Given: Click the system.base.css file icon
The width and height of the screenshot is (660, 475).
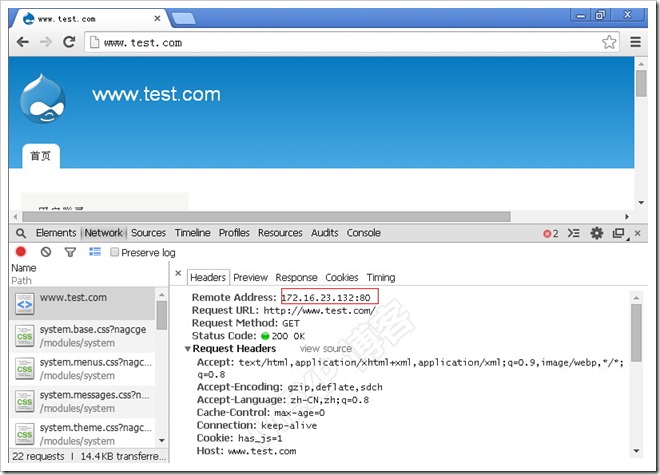Looking at the screenshot, I should click(x=24, y=336).
